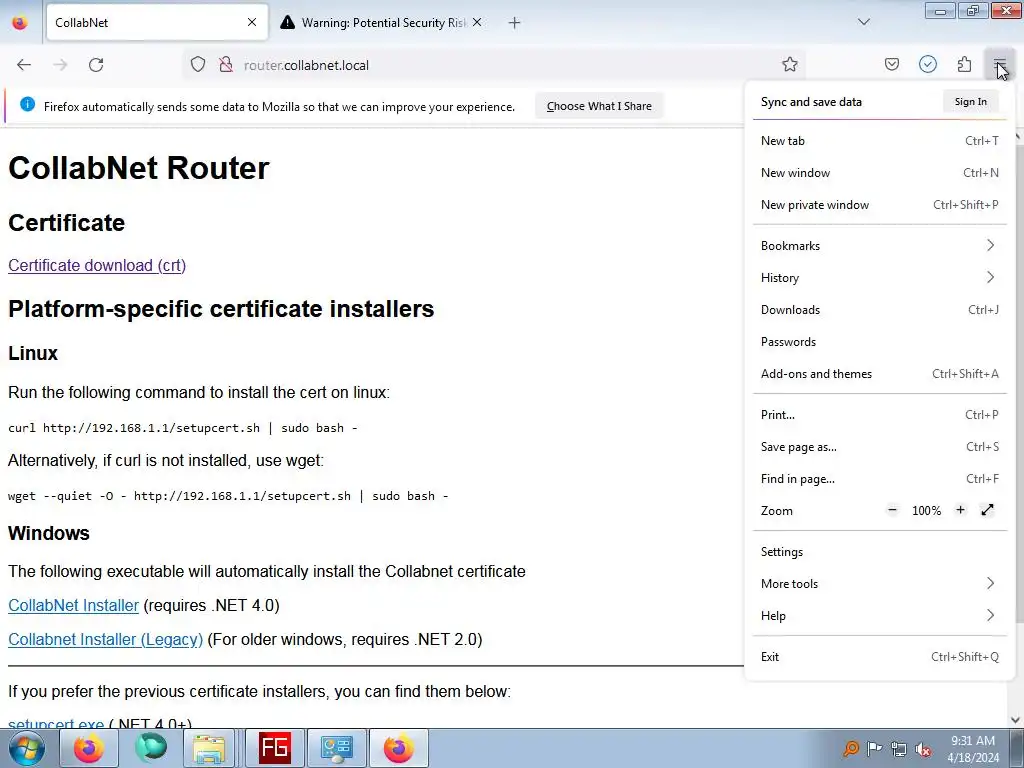Screen dimensions: 1024x768
Task: Open first Firefox icon on taskbar
Action: [x=89, y=748]
